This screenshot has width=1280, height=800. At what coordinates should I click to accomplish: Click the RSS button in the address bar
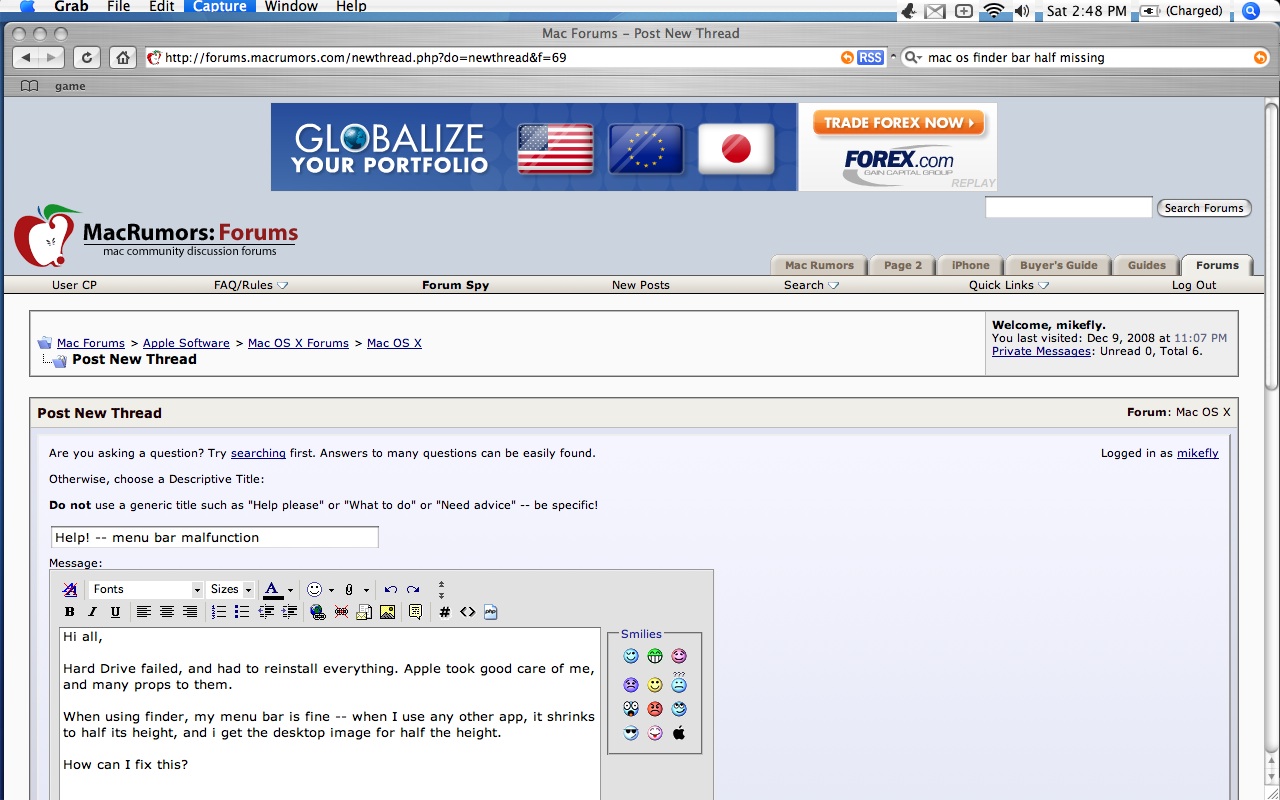pyautogui.click(x=871, y=58)
